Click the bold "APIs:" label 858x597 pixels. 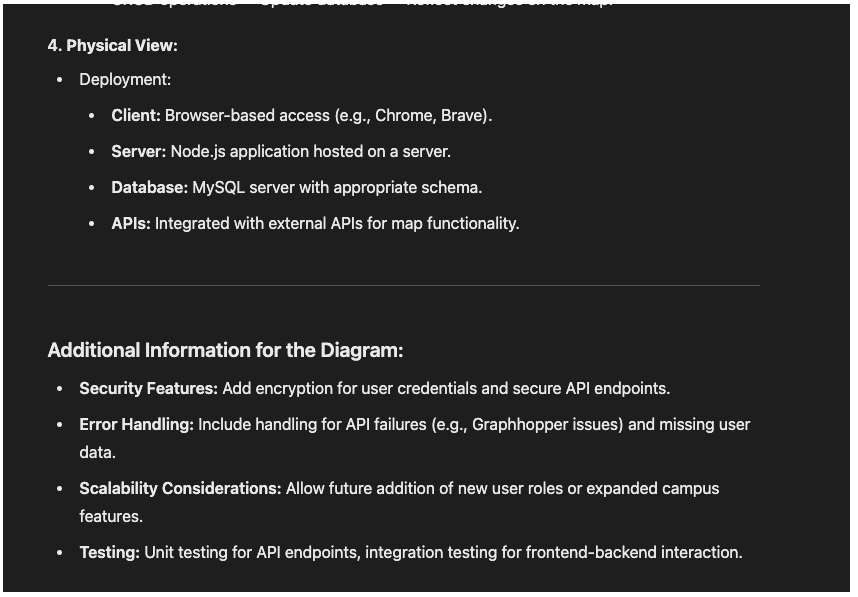131,224
